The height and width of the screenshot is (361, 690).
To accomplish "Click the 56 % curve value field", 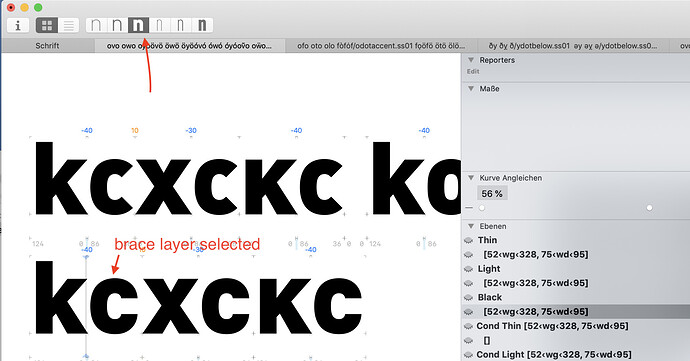I will [x=492, y=194].
